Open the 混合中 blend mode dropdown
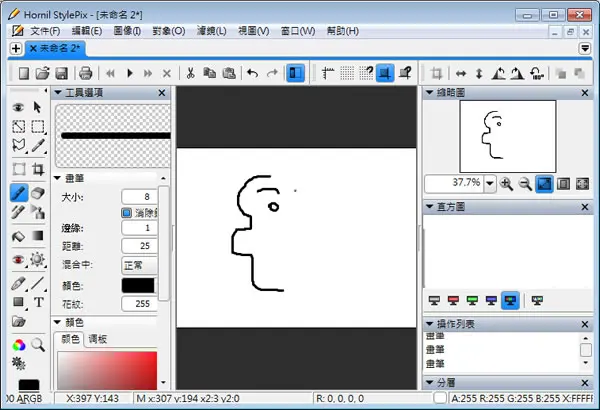The width and height of the screenshot is (600, 410). 140,265
